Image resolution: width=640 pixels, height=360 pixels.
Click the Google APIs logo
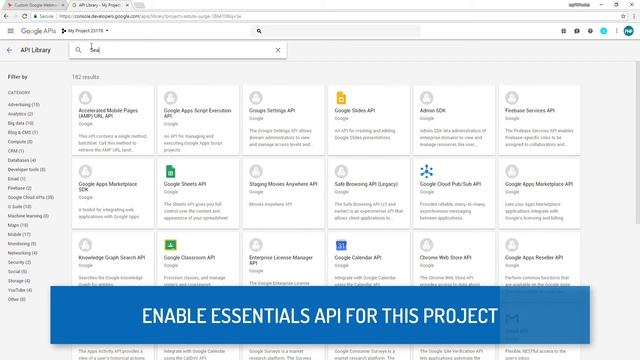tap(38, 31)
